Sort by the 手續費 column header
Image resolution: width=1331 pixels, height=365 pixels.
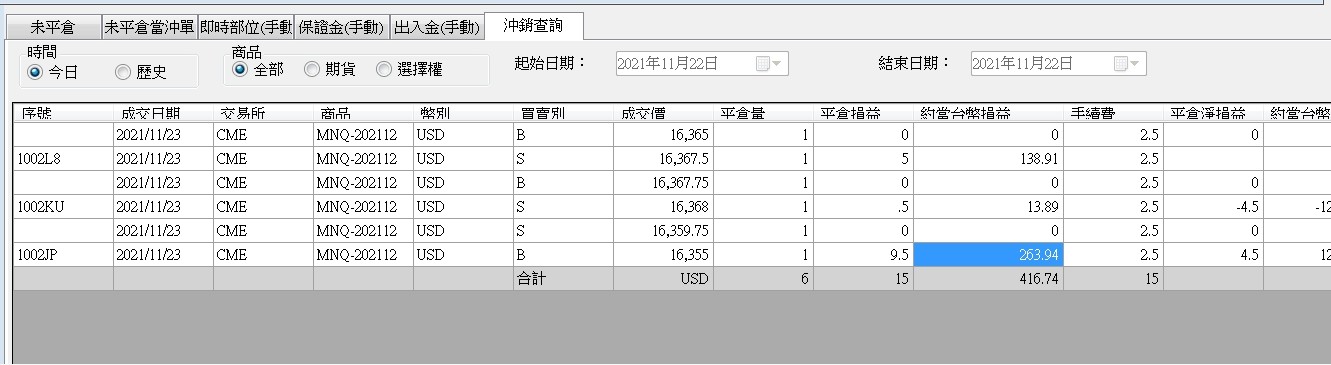(1113, 113)
